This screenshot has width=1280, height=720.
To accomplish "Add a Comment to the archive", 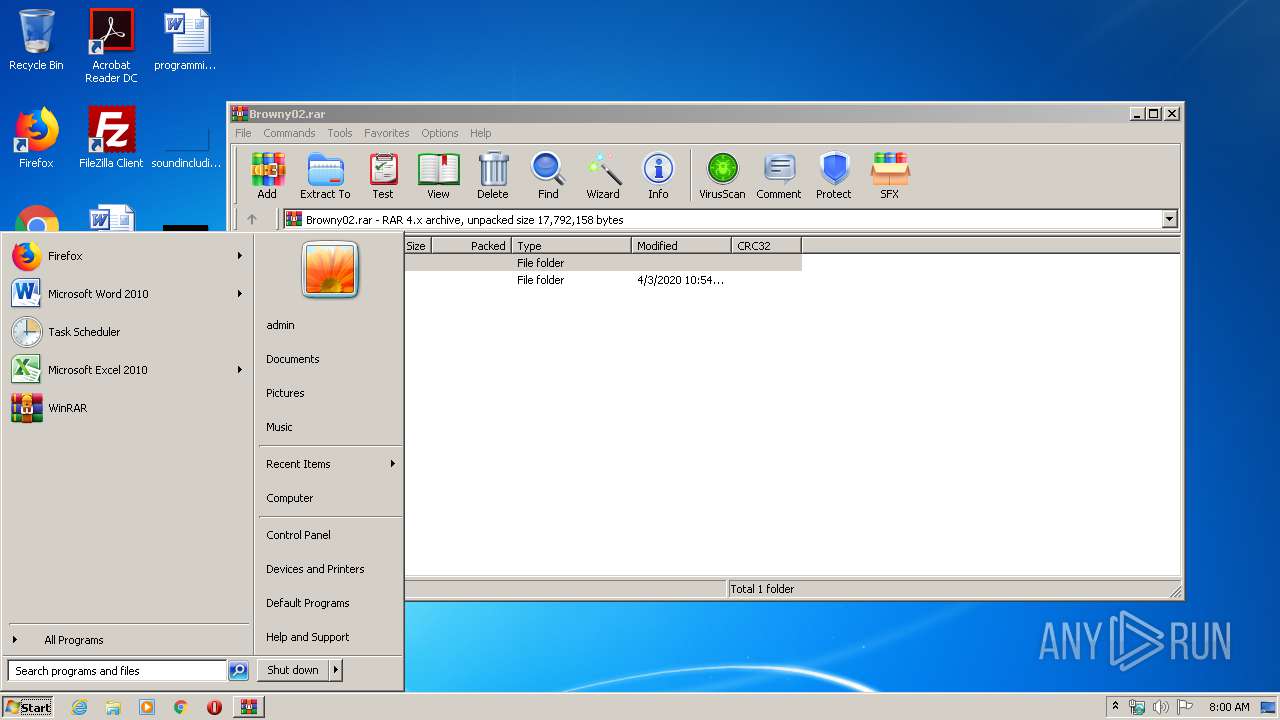I will click(x=779, y=176).
